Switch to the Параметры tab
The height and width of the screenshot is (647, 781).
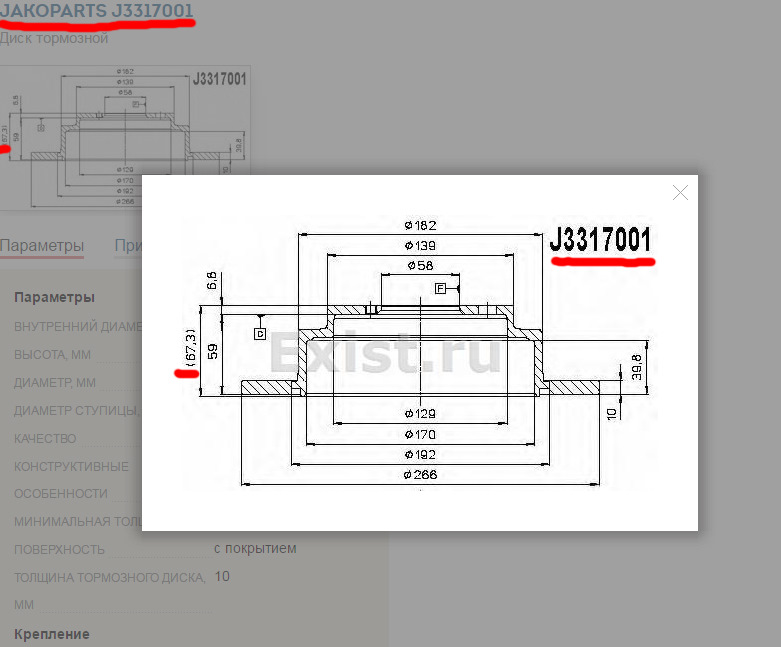(x=42, y=246)
